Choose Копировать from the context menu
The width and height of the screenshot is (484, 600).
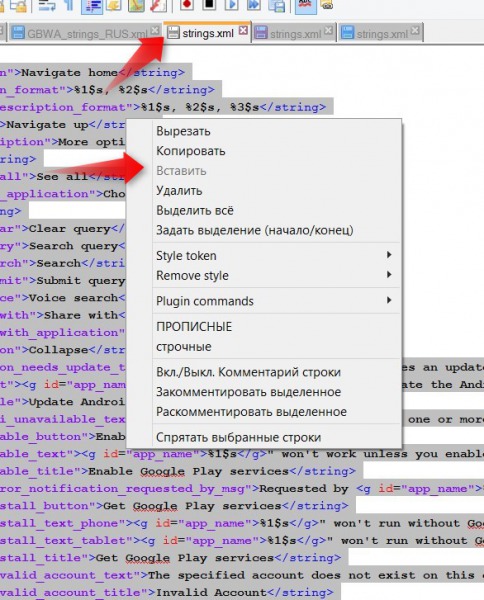pos(264,151)
